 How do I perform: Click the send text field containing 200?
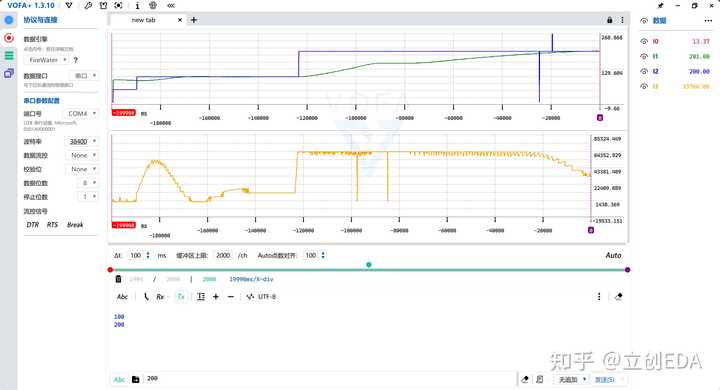331,379
